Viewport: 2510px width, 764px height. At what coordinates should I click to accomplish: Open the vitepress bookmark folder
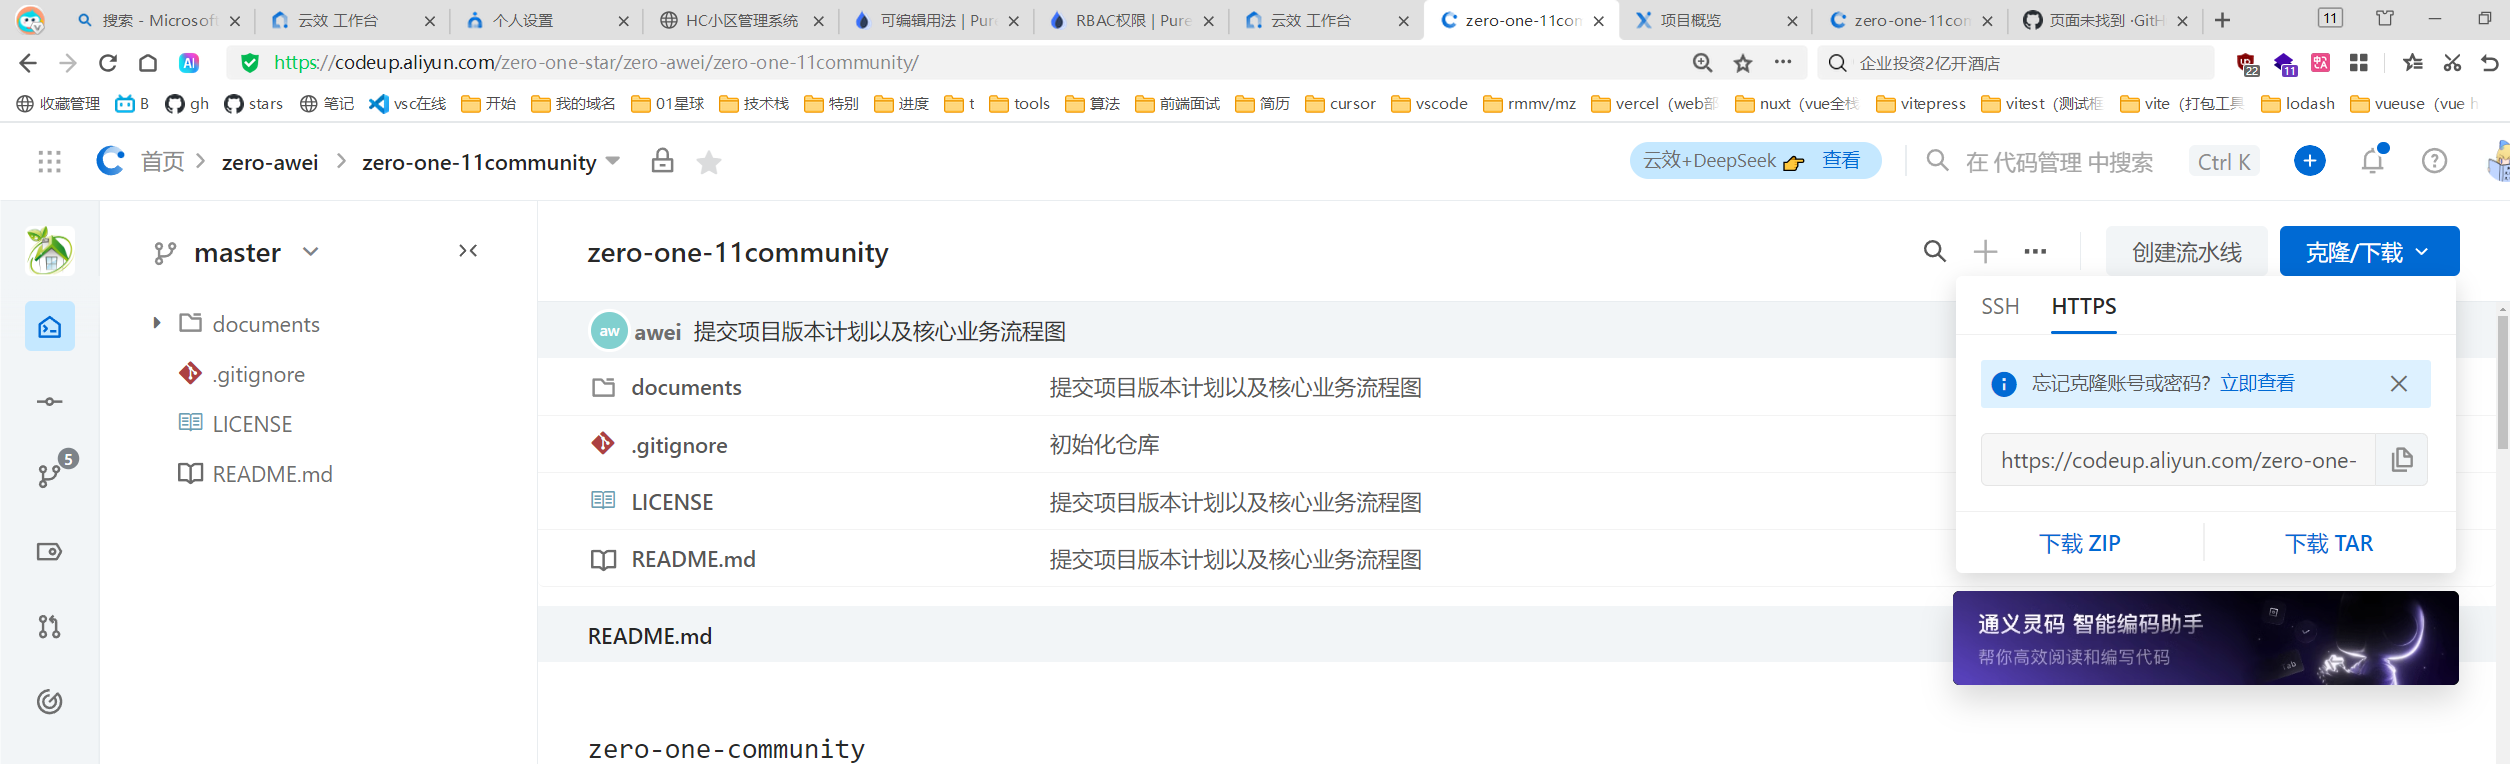pos(1920,104)
